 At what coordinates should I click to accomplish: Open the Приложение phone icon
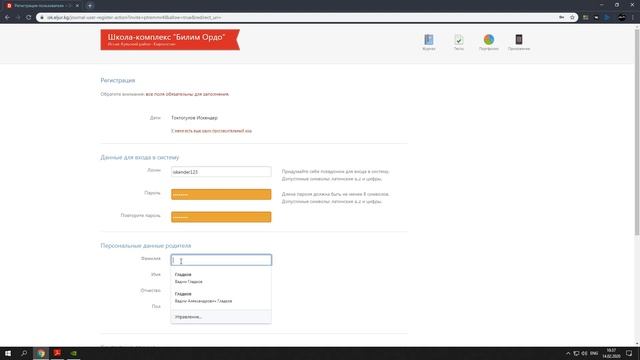click(x=519, y=42)
